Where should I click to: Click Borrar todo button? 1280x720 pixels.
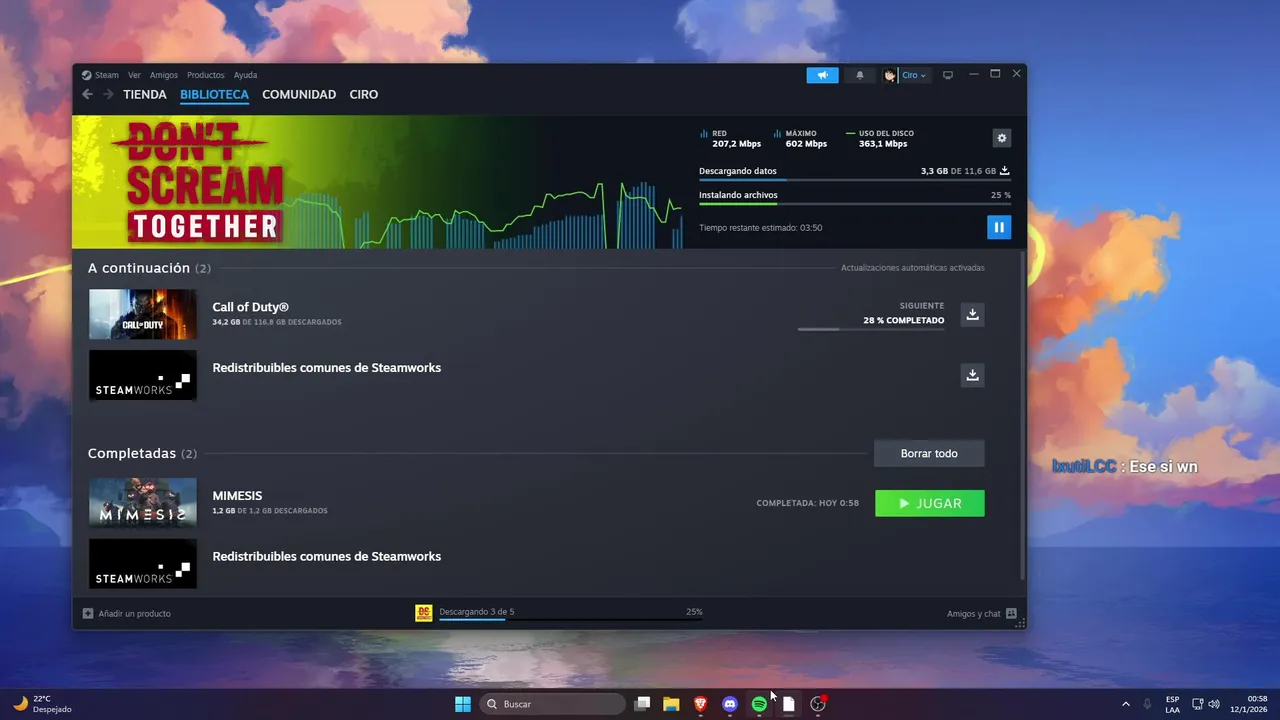click(x=929, y=453)
